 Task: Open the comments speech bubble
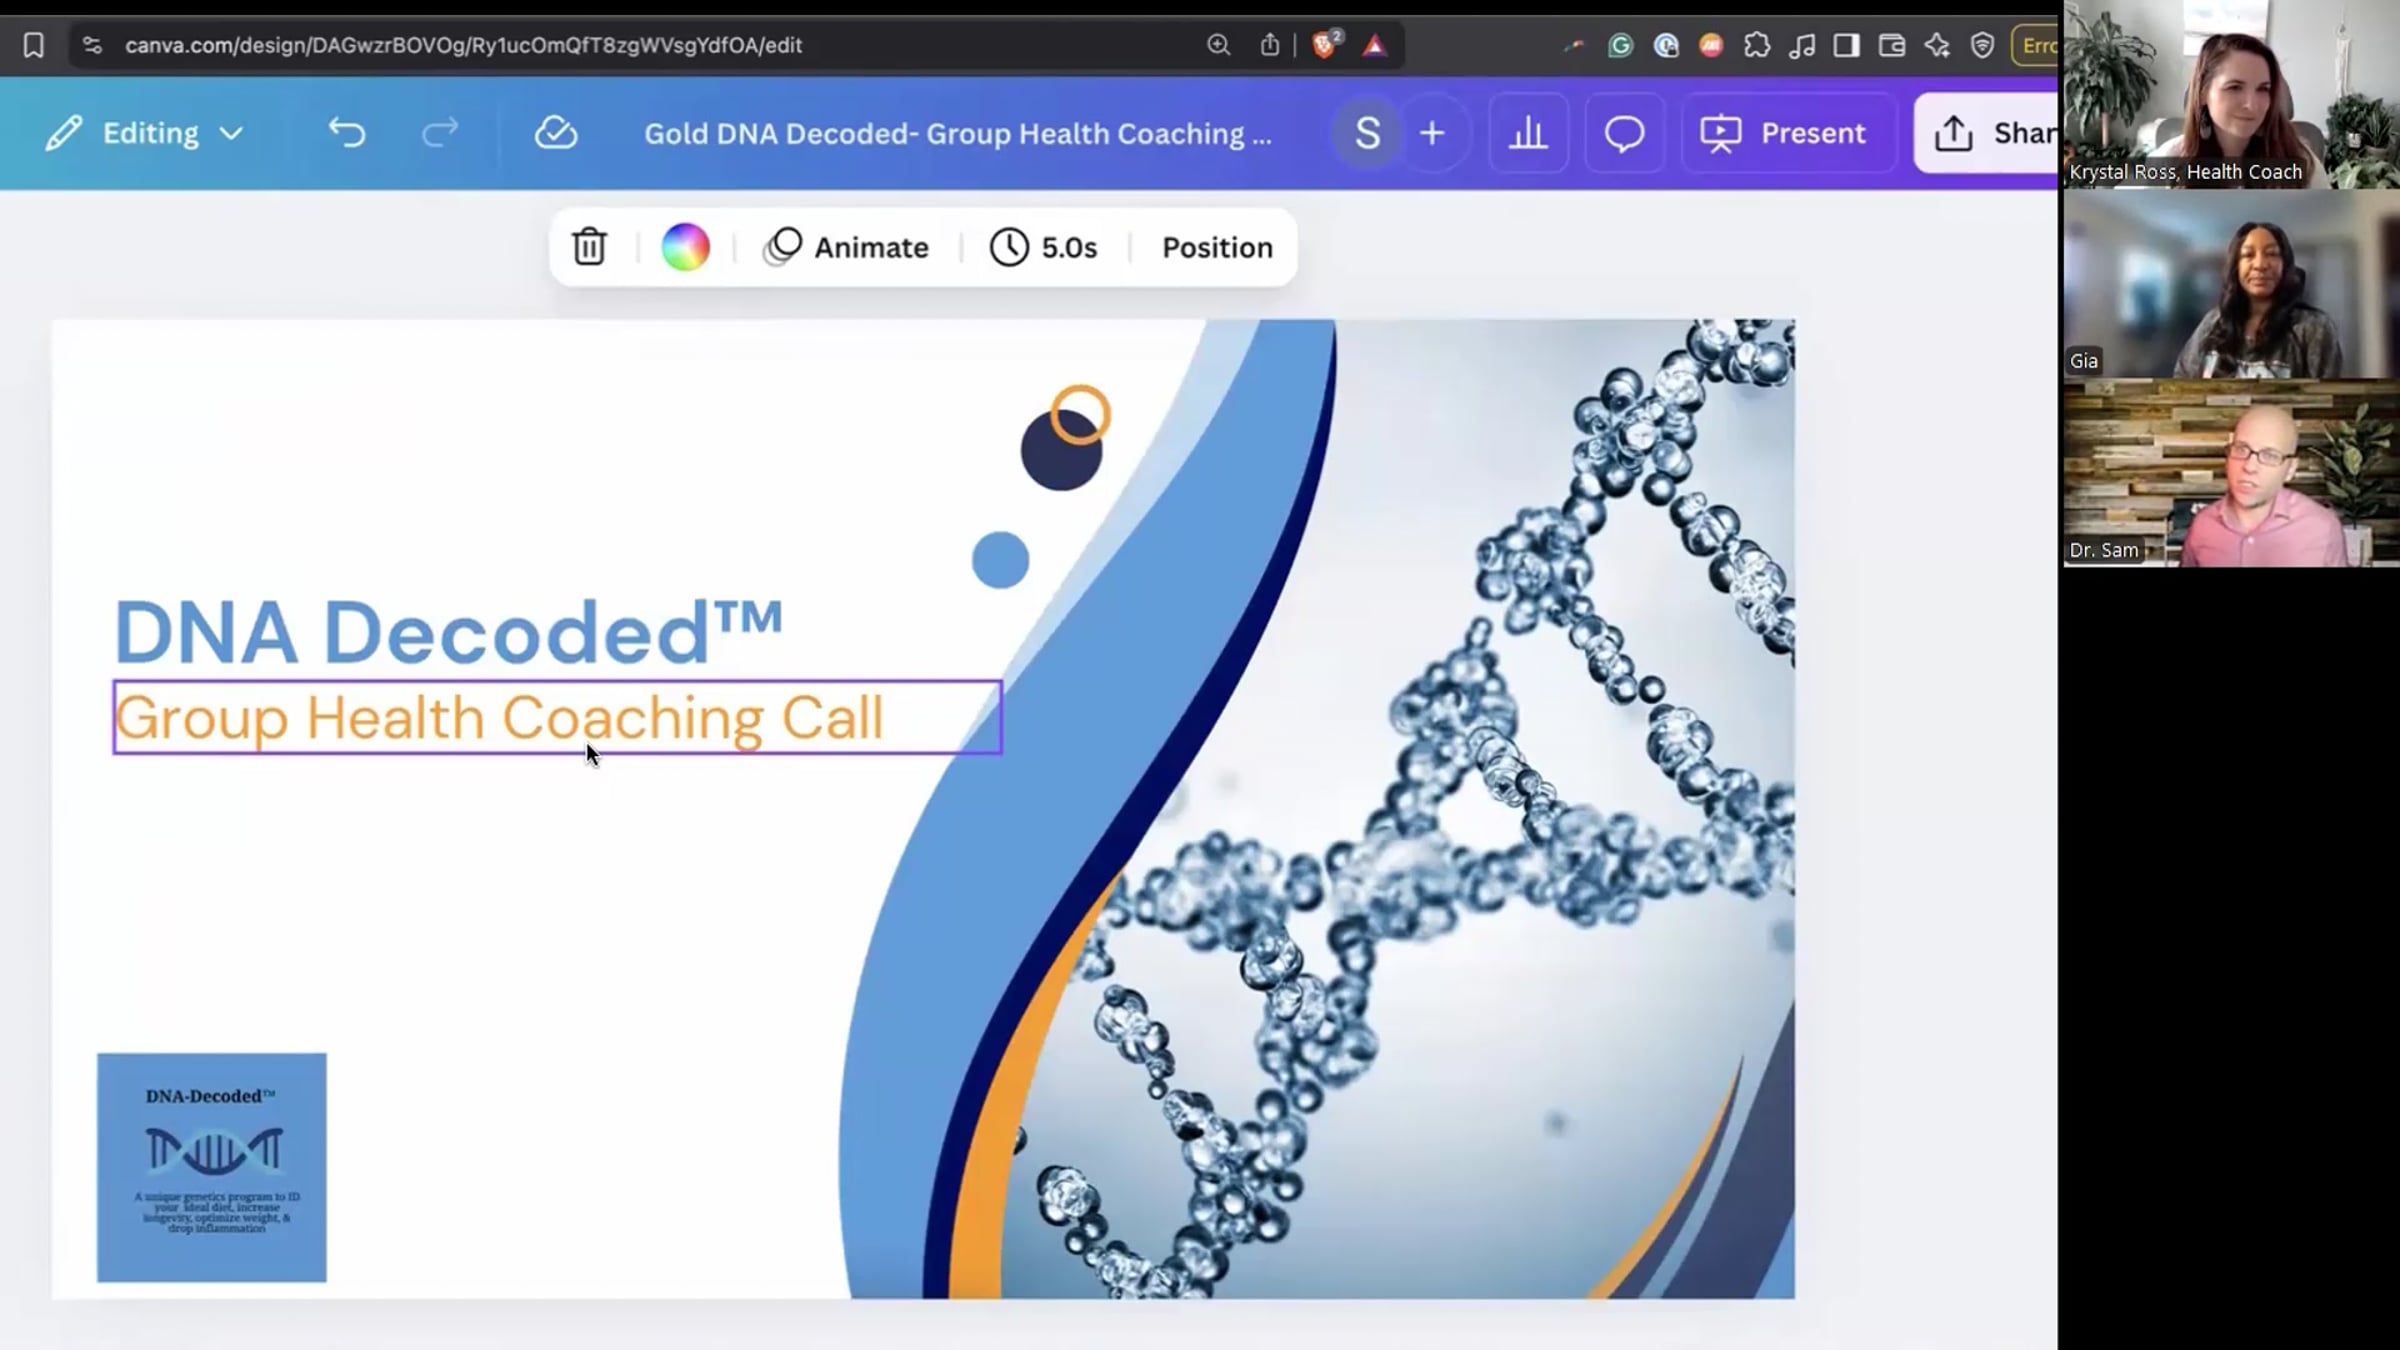[x=1624, y=133]
